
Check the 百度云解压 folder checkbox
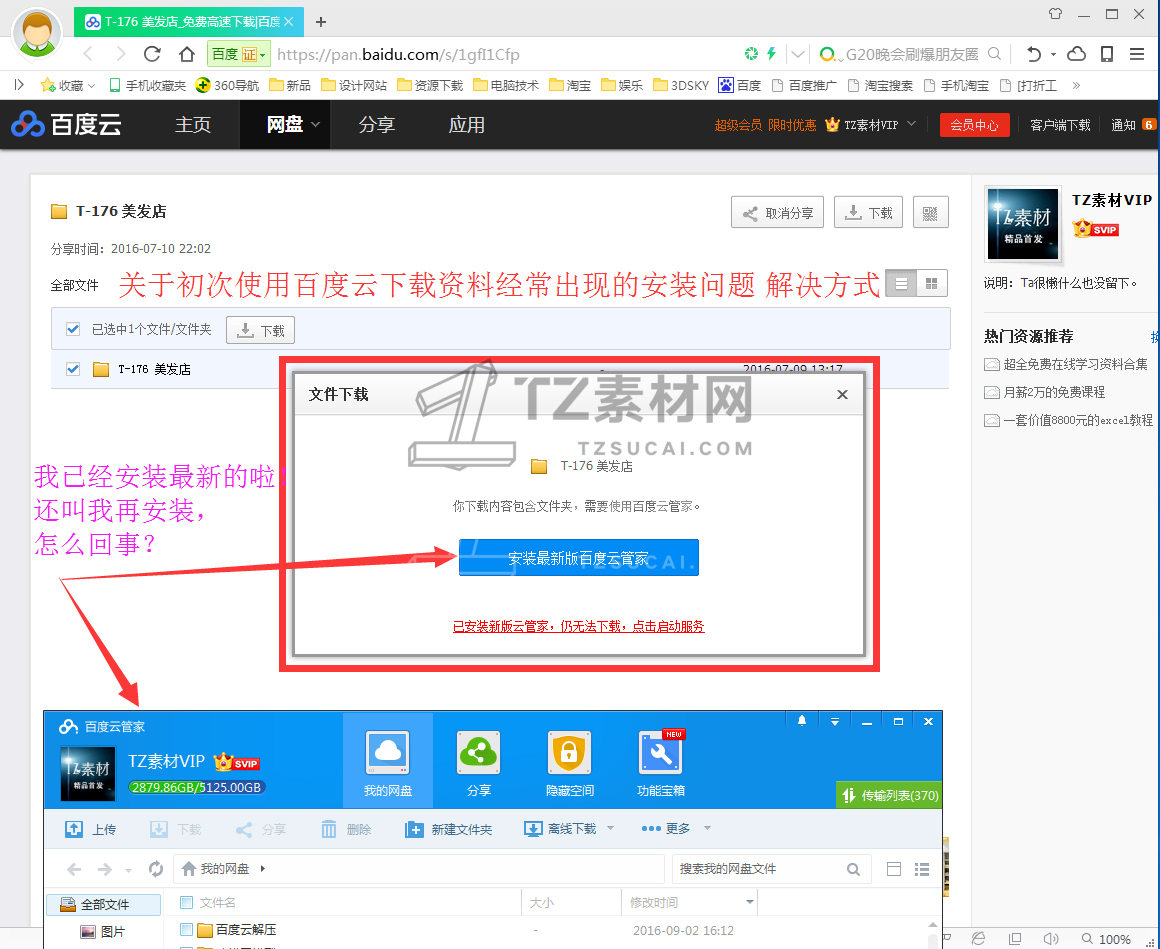click(x=186, y=930)
